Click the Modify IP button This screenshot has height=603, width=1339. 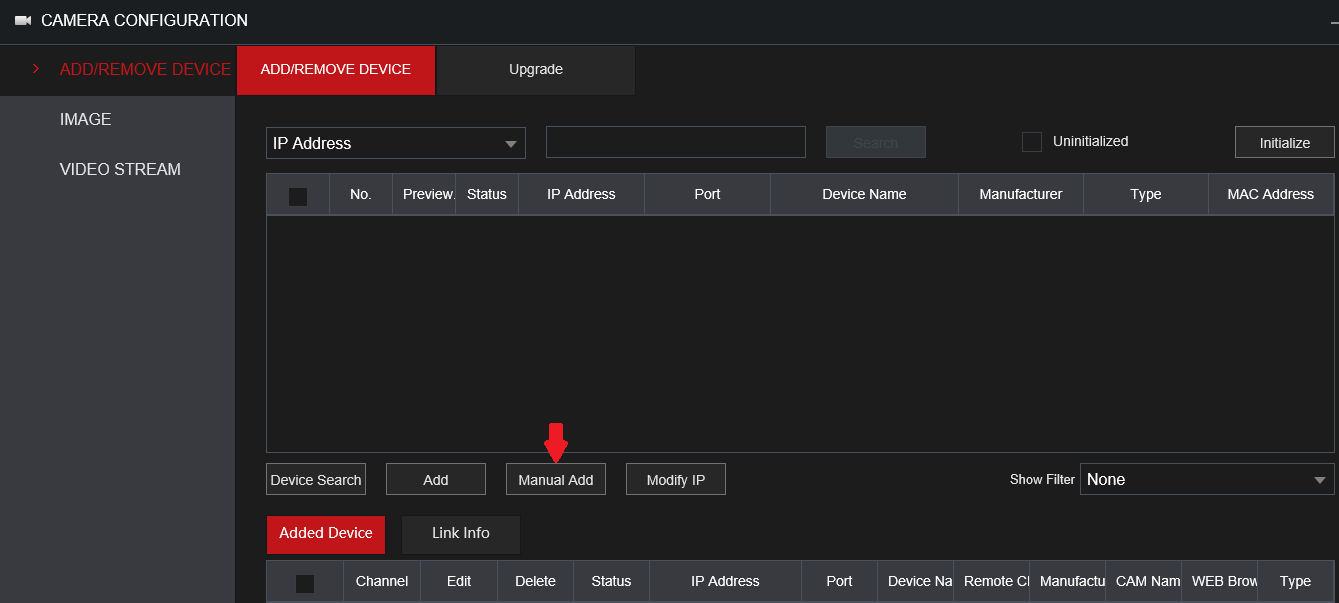[675, 479]
